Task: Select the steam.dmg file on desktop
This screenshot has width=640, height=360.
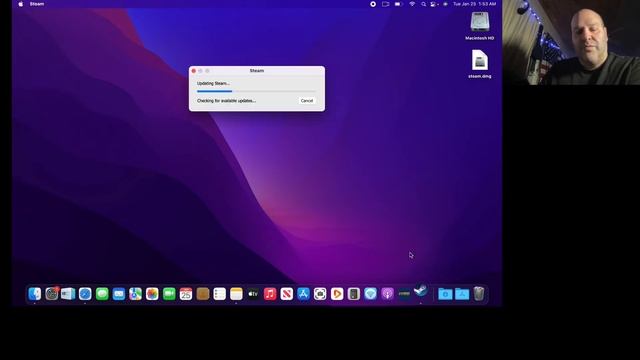Action: 480,64
